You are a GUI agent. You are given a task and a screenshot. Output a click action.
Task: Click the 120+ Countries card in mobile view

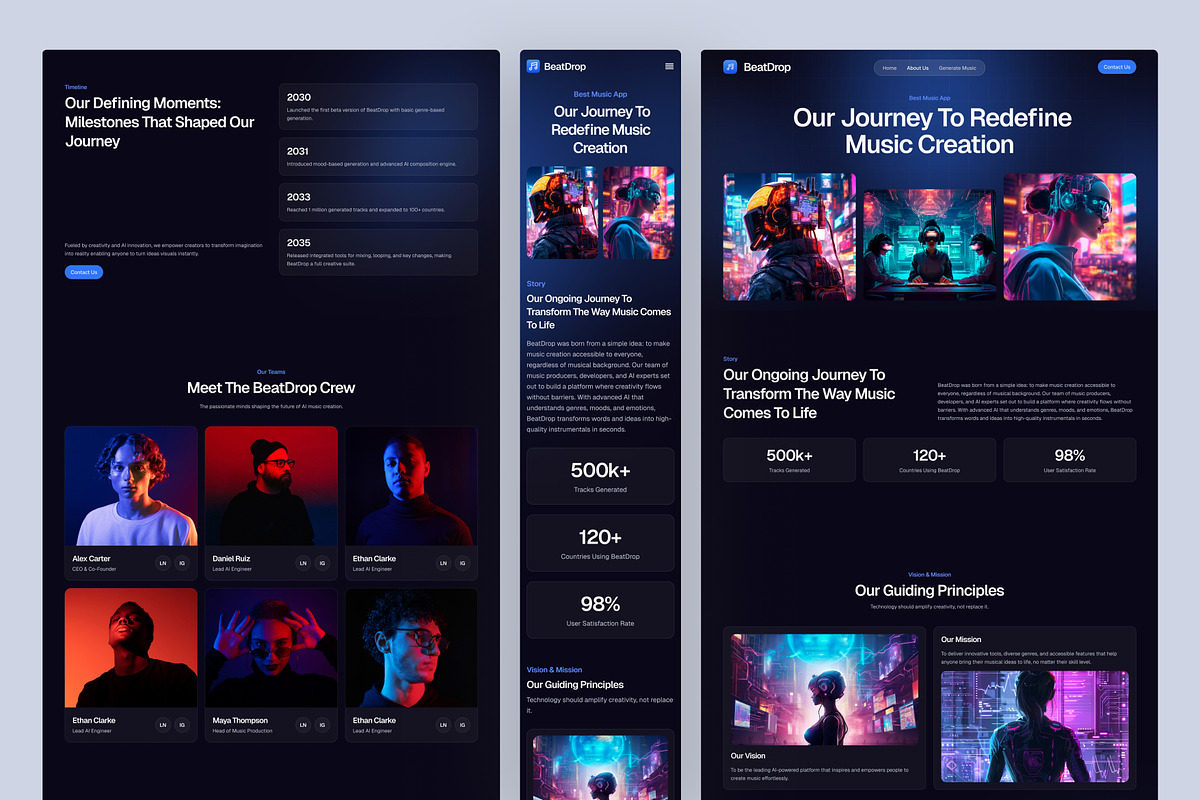[600, 543]
